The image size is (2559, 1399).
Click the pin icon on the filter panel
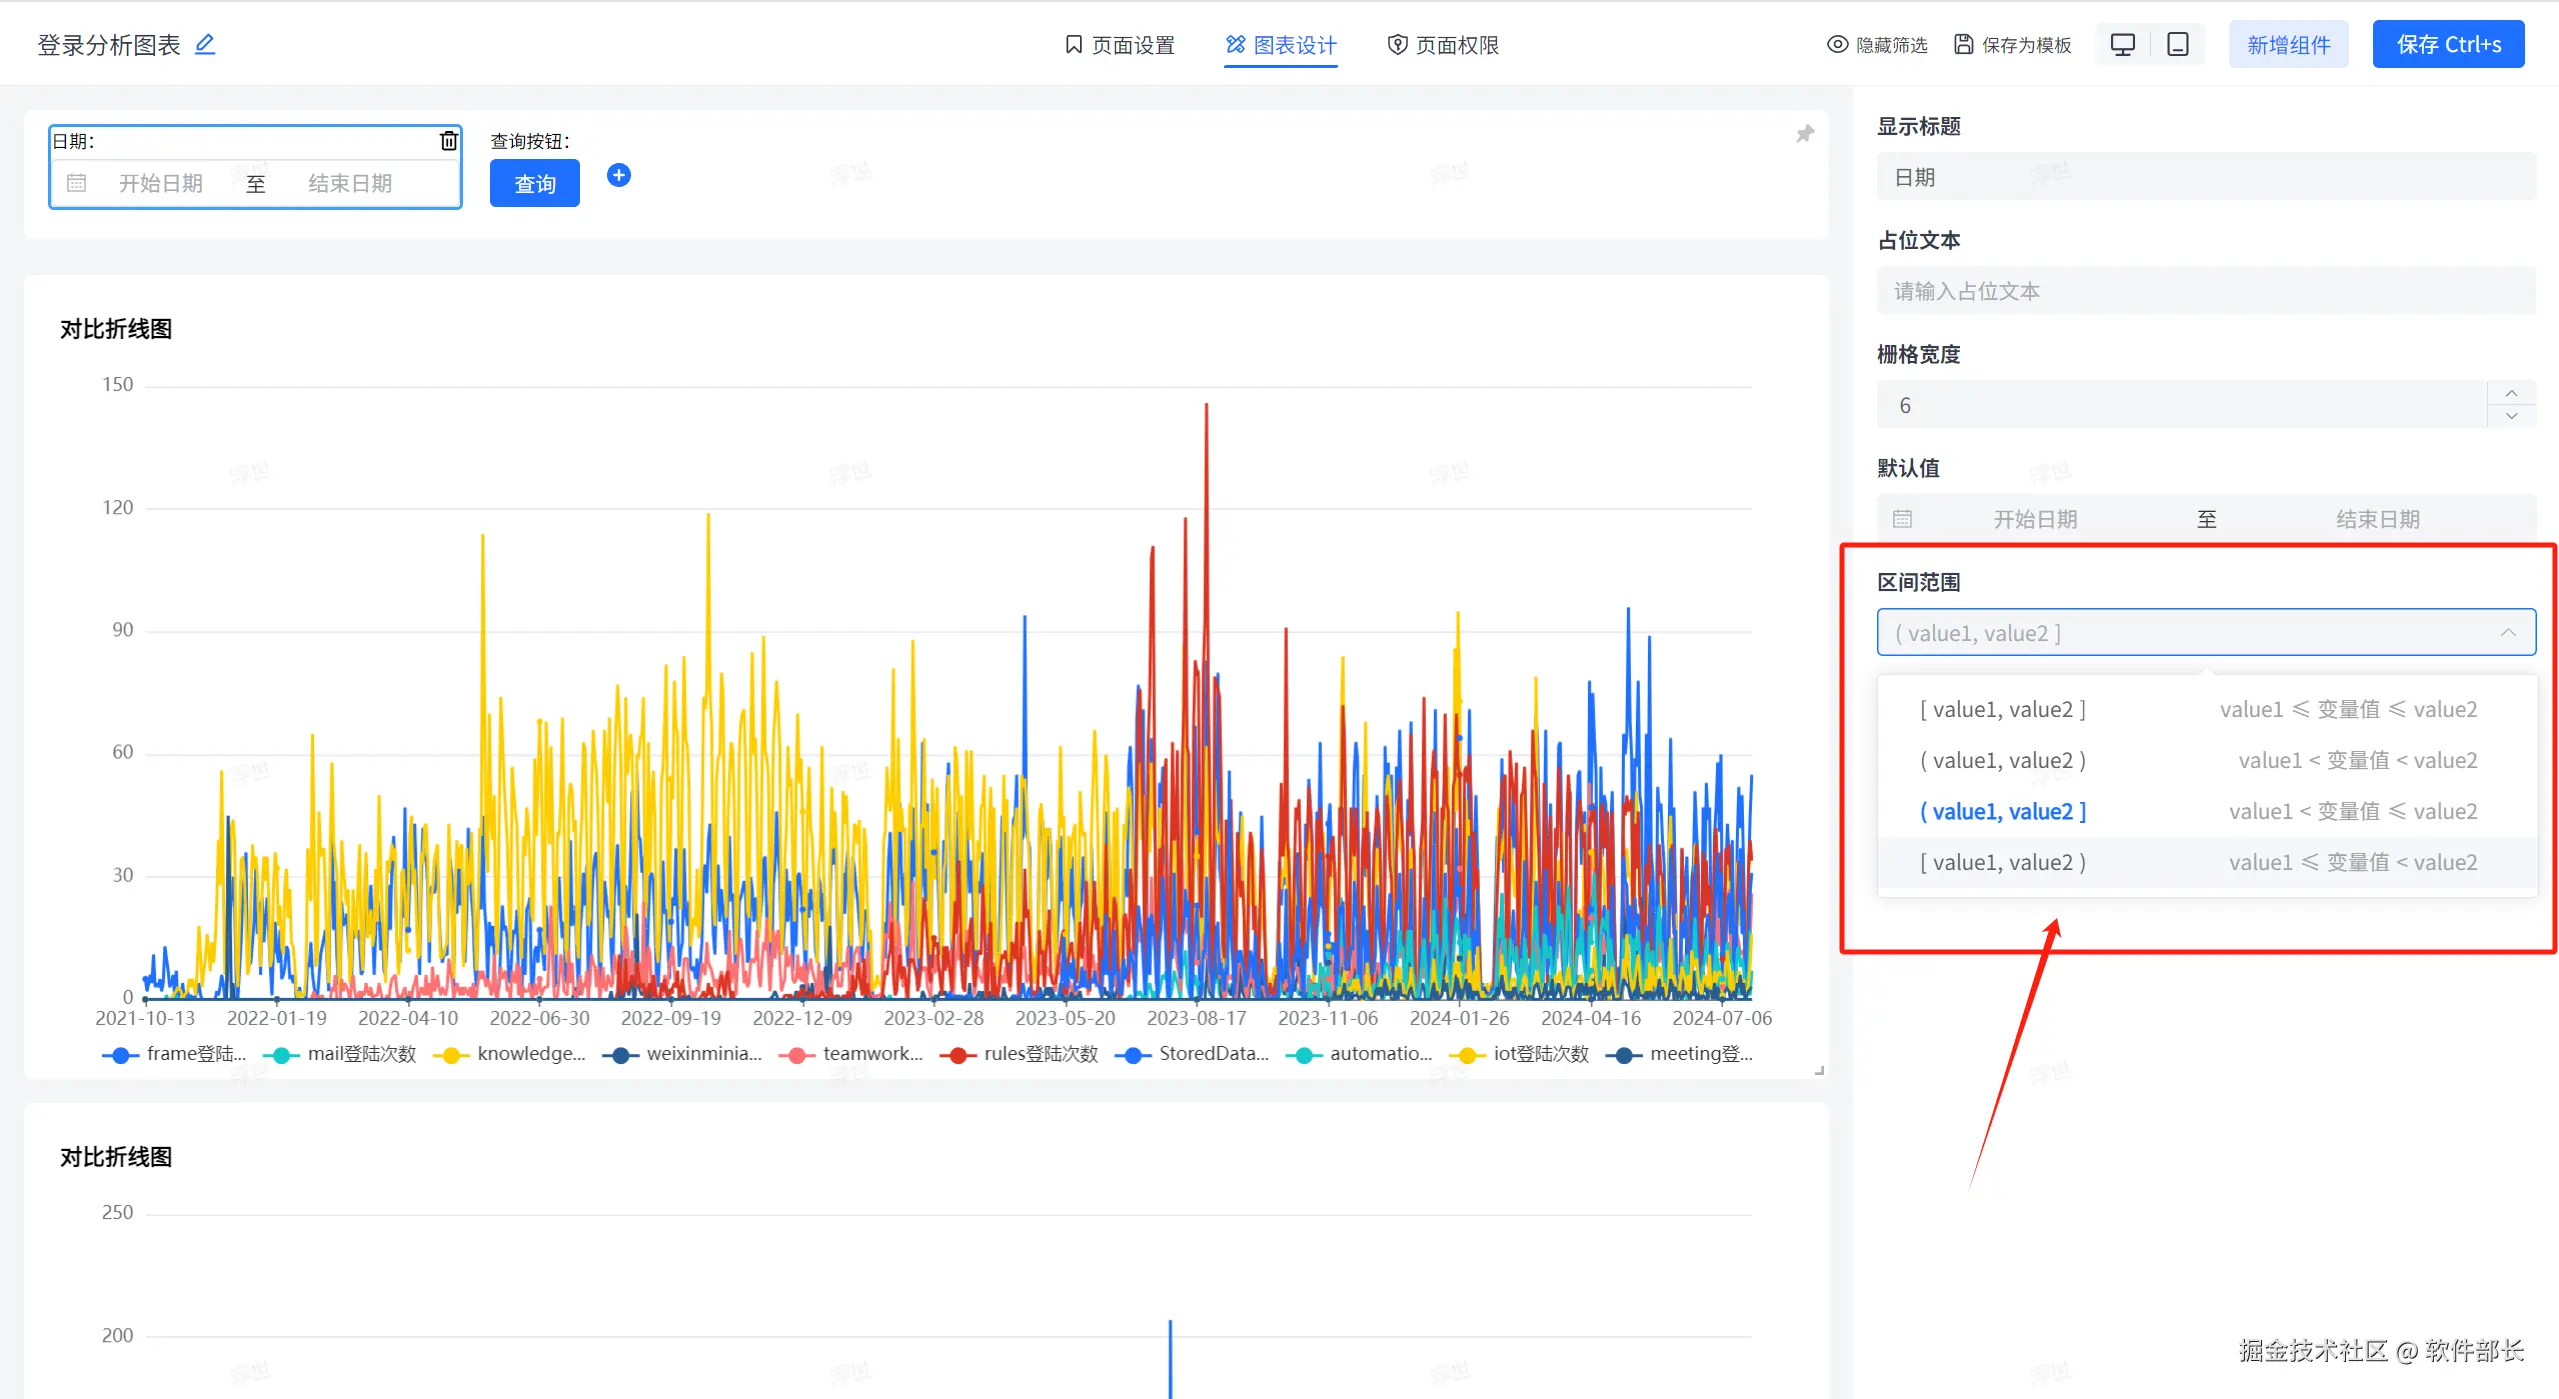1804,134
